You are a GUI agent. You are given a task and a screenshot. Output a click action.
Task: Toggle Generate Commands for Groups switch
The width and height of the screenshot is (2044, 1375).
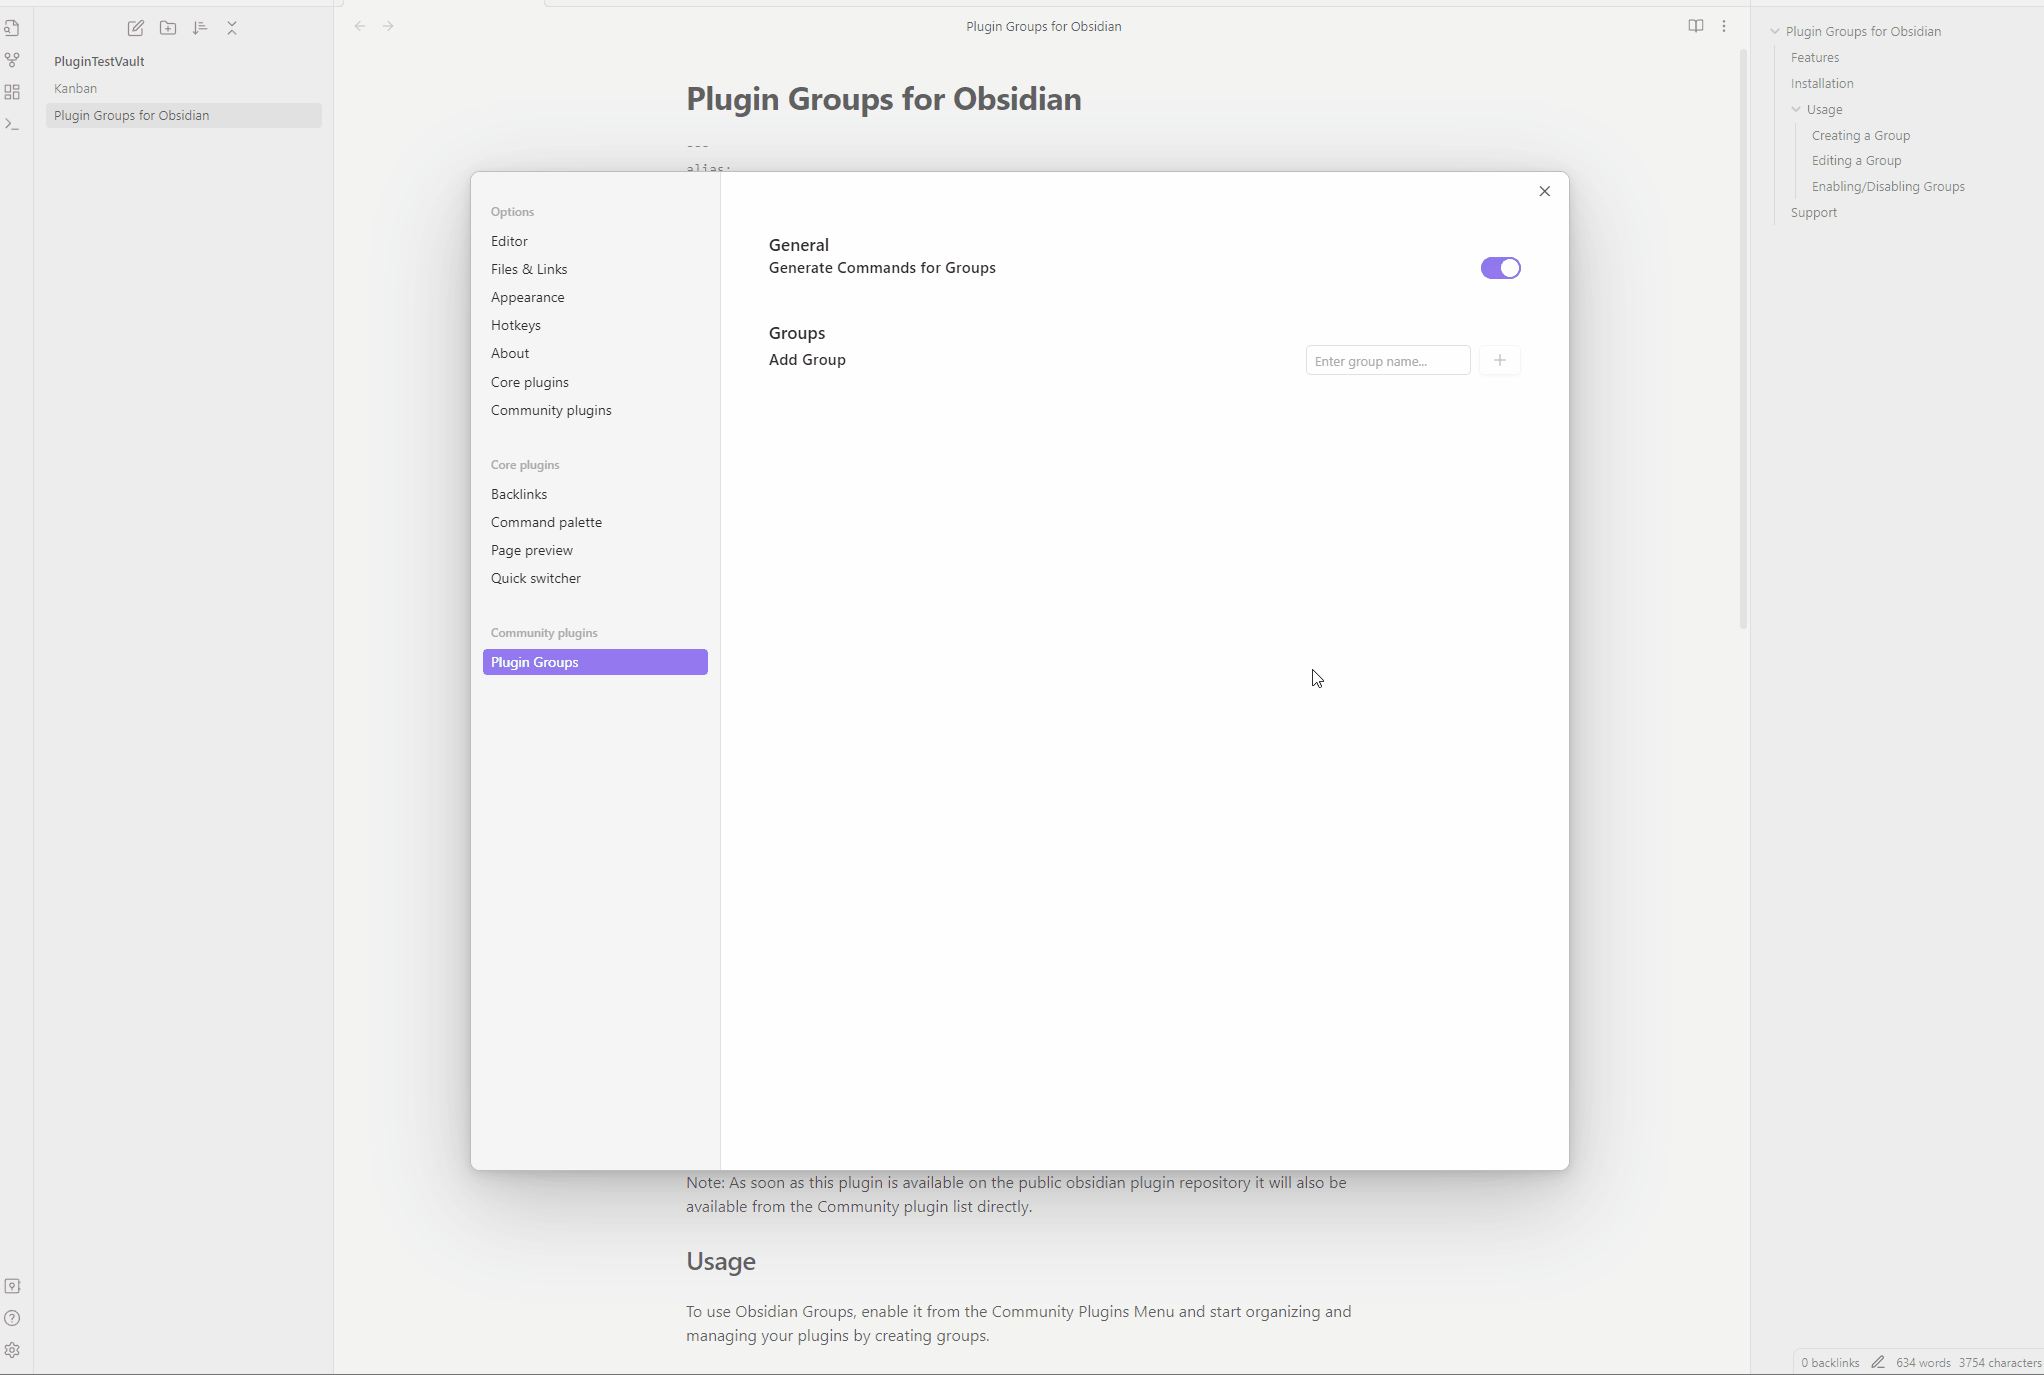click(x=1500, y=268)
